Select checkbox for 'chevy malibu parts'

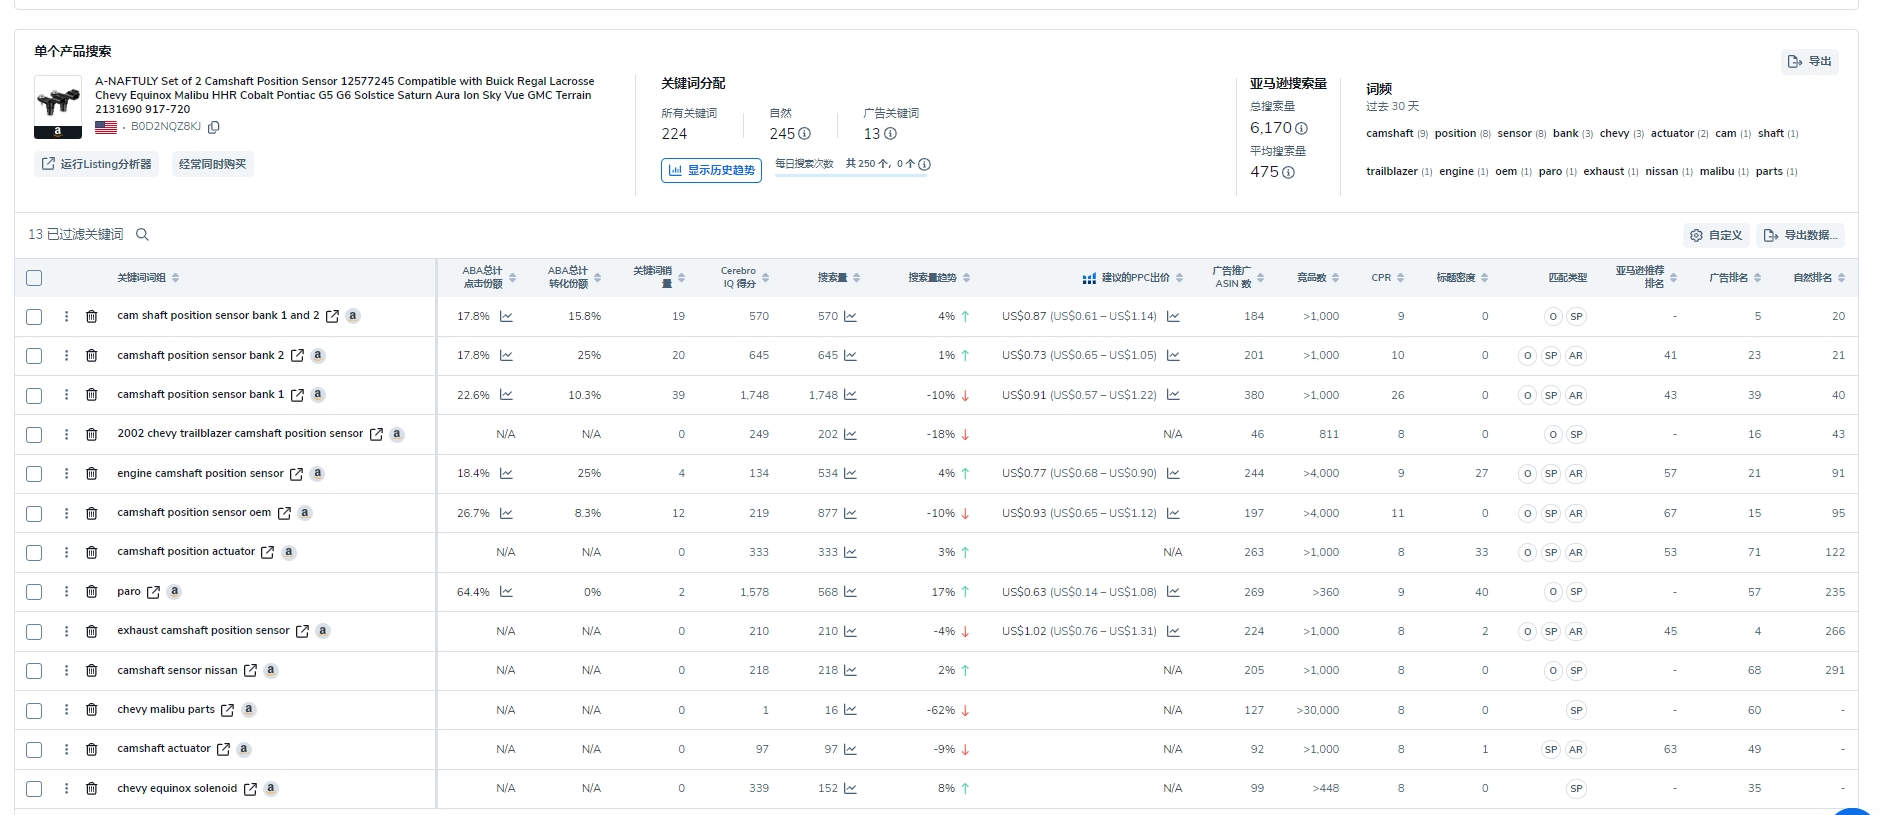[34, 710]
